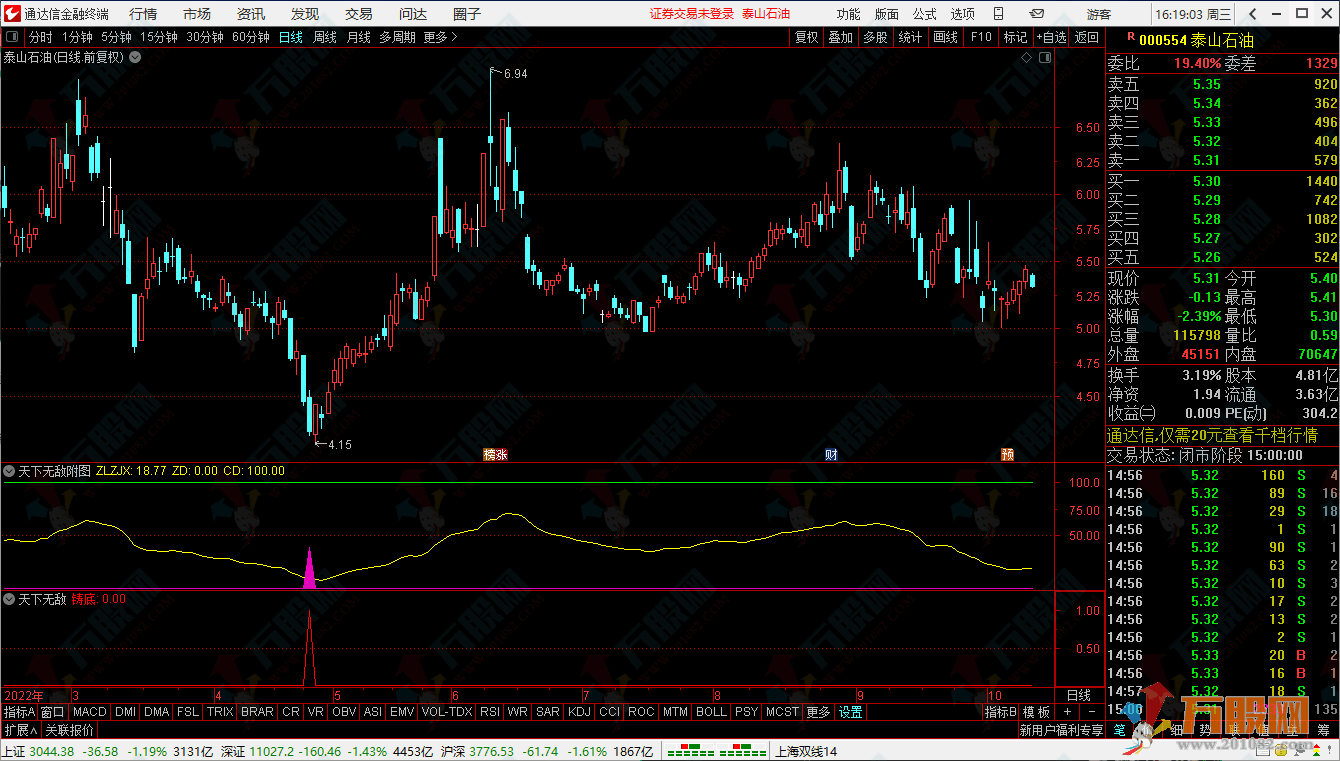The width and height of the screenshot is (1340, 761).
Task: Open 更多 indicators list
Action: [818, 712]
